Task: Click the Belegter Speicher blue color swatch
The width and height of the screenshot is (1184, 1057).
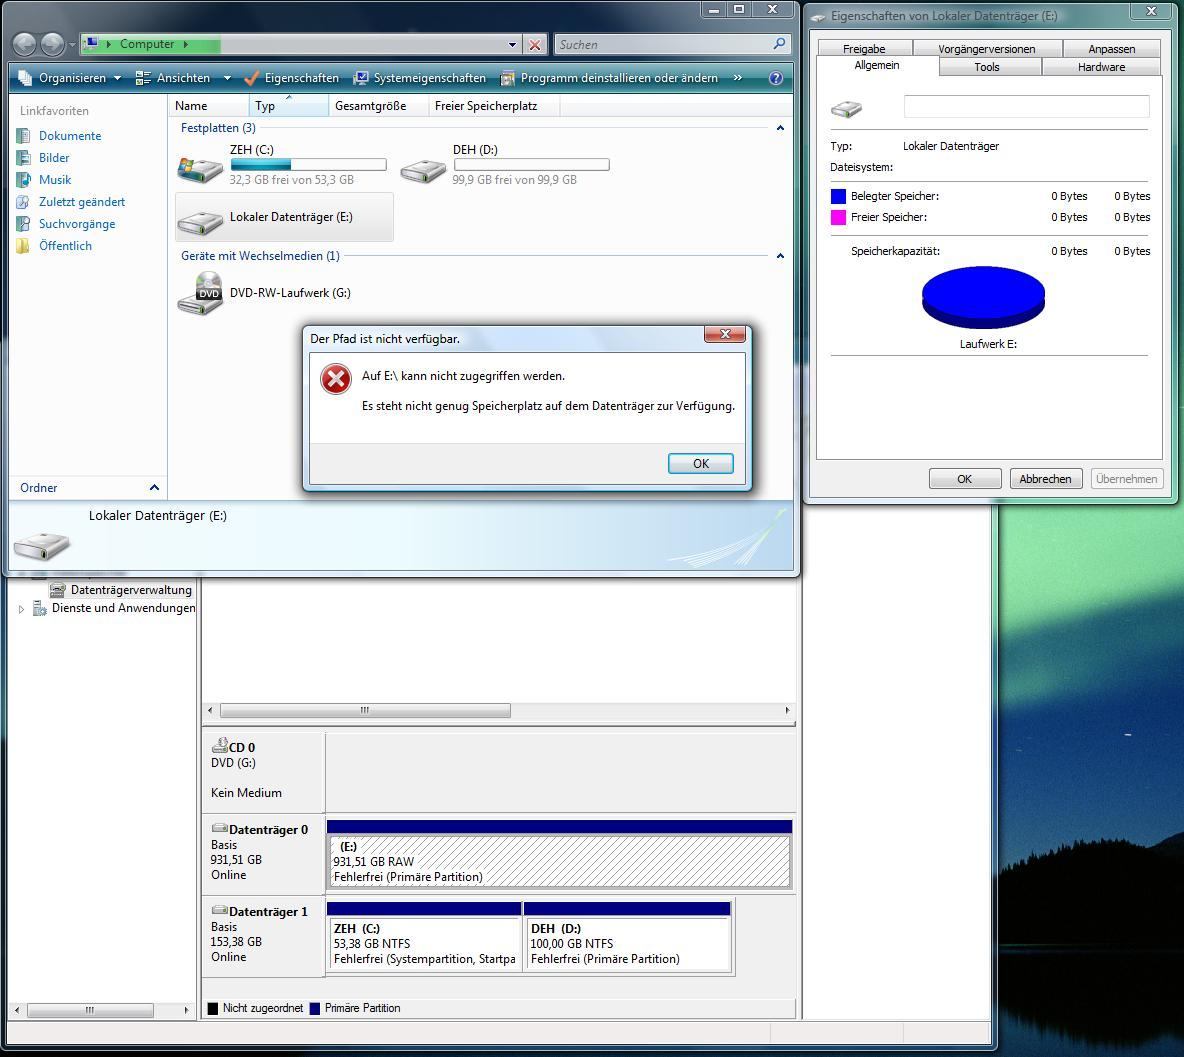Action: [x=838, y=196]
